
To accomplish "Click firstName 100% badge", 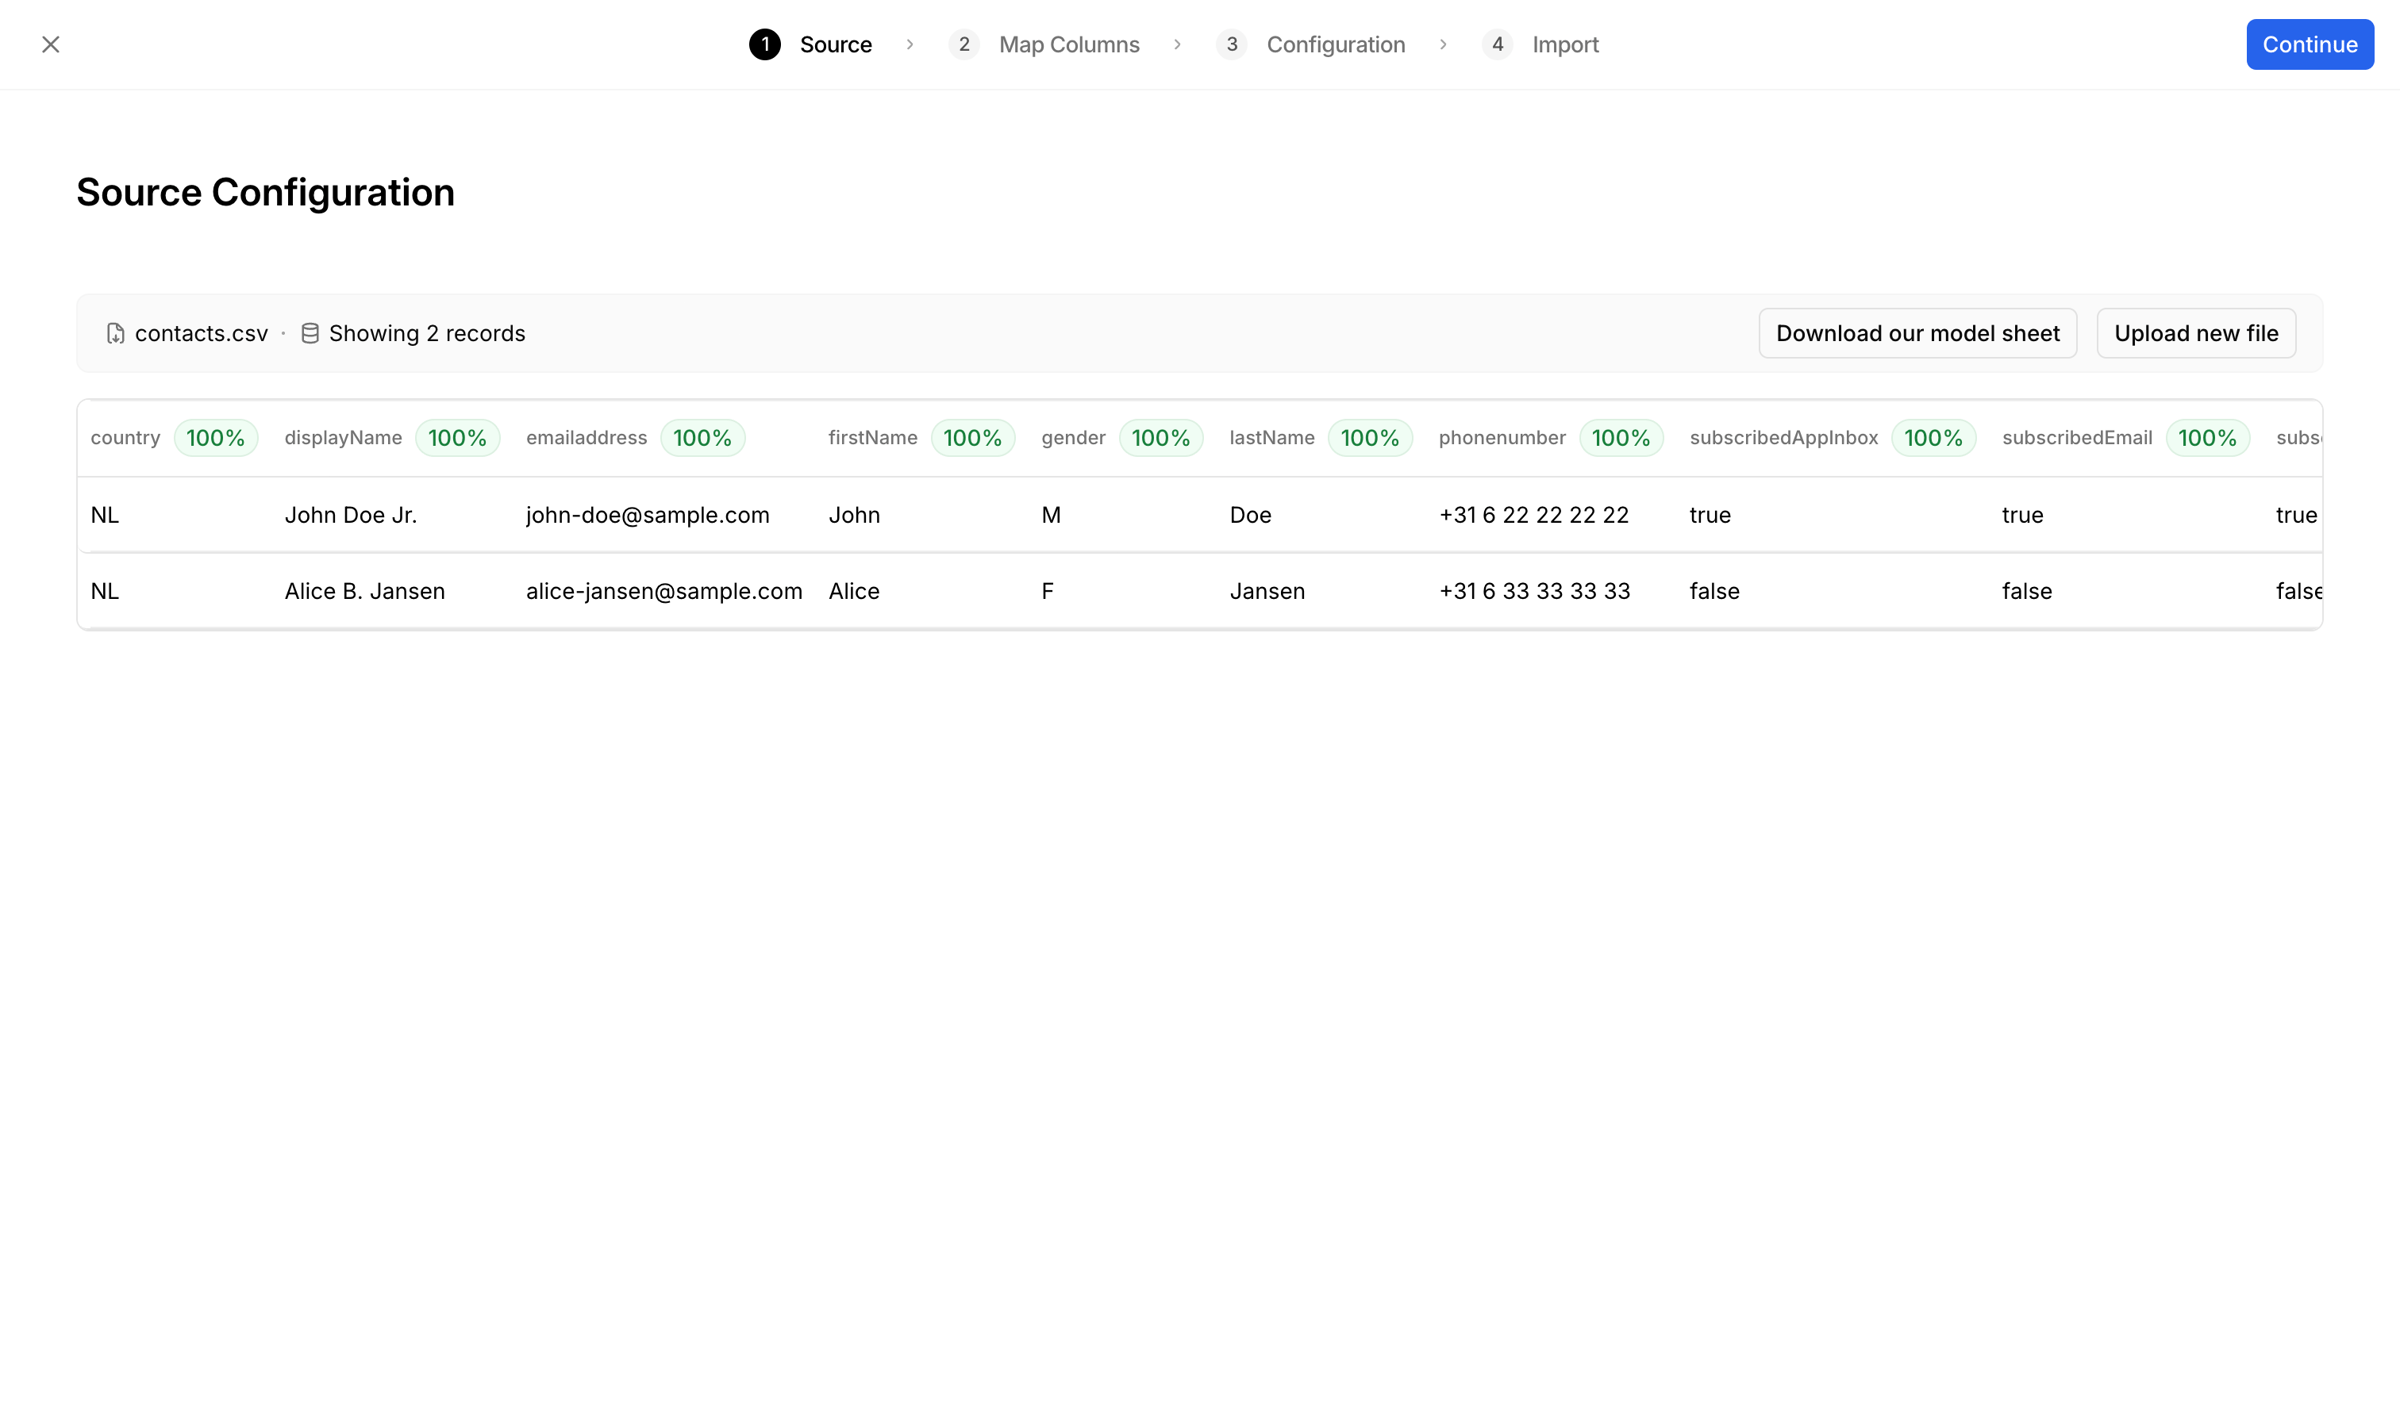I will click(973, 438).
